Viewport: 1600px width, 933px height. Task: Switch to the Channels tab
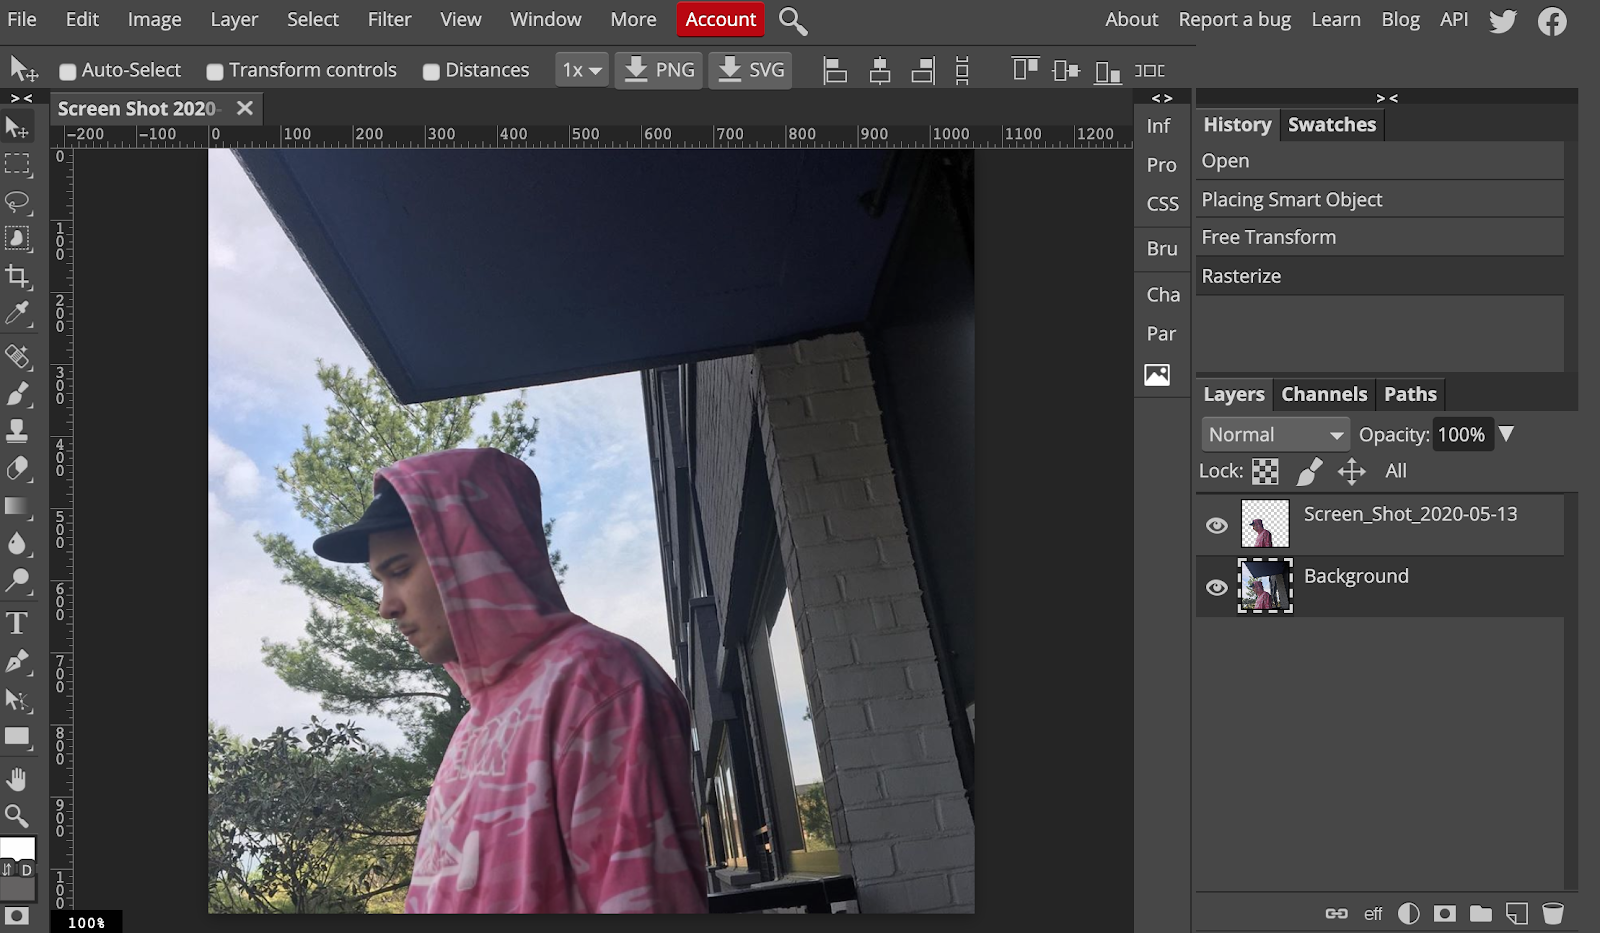click(1323, 394)
